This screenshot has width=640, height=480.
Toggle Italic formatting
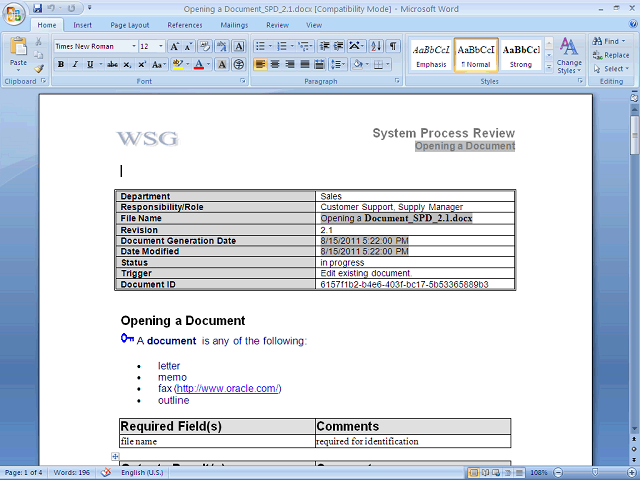click(x=75, y=64)
